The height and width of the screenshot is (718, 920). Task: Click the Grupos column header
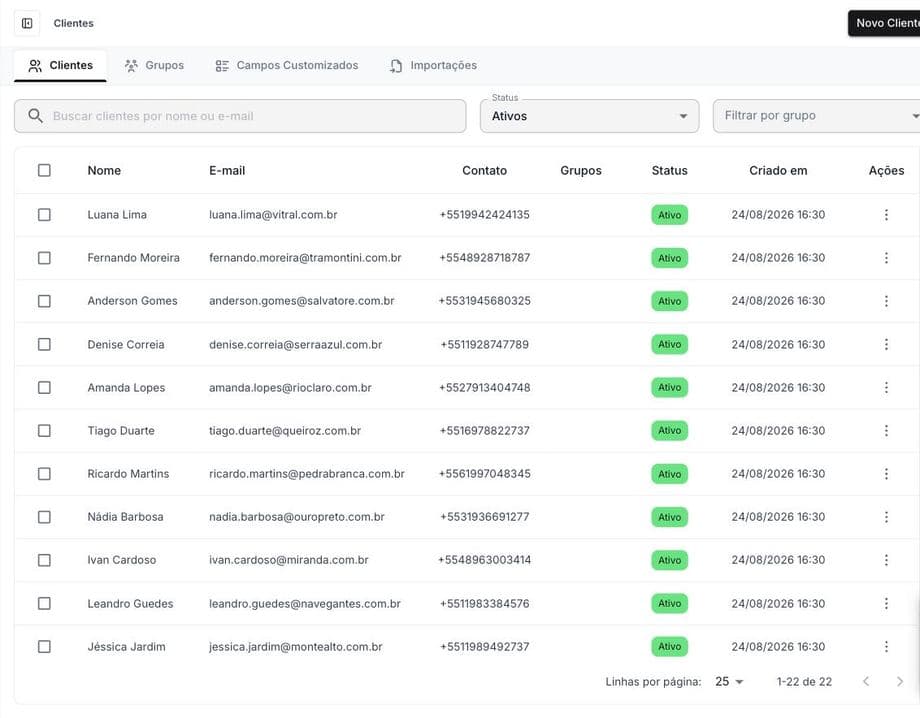(x=581, y=170)
